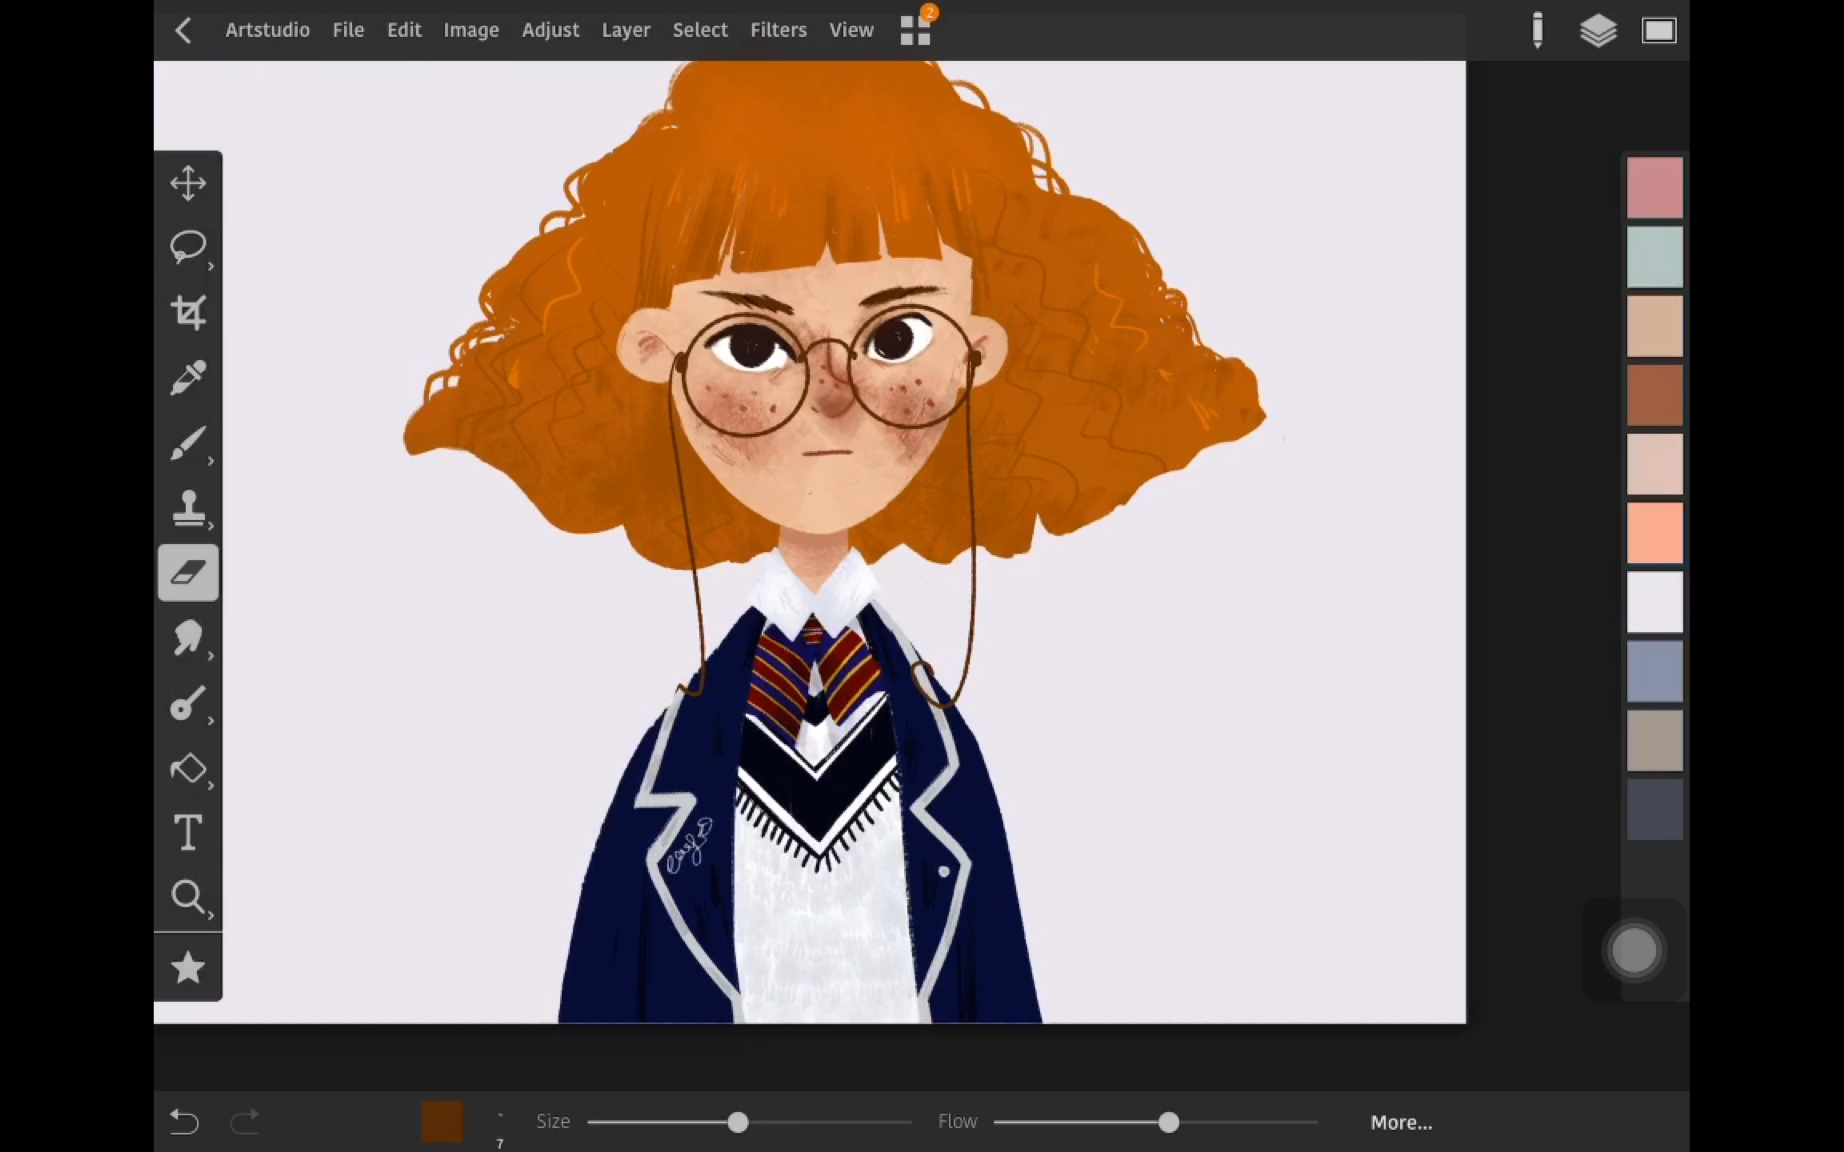This screenshot has height=1152, width=1844.
Task: Adjust the Size slider handle
Action: pos(738,1122)
